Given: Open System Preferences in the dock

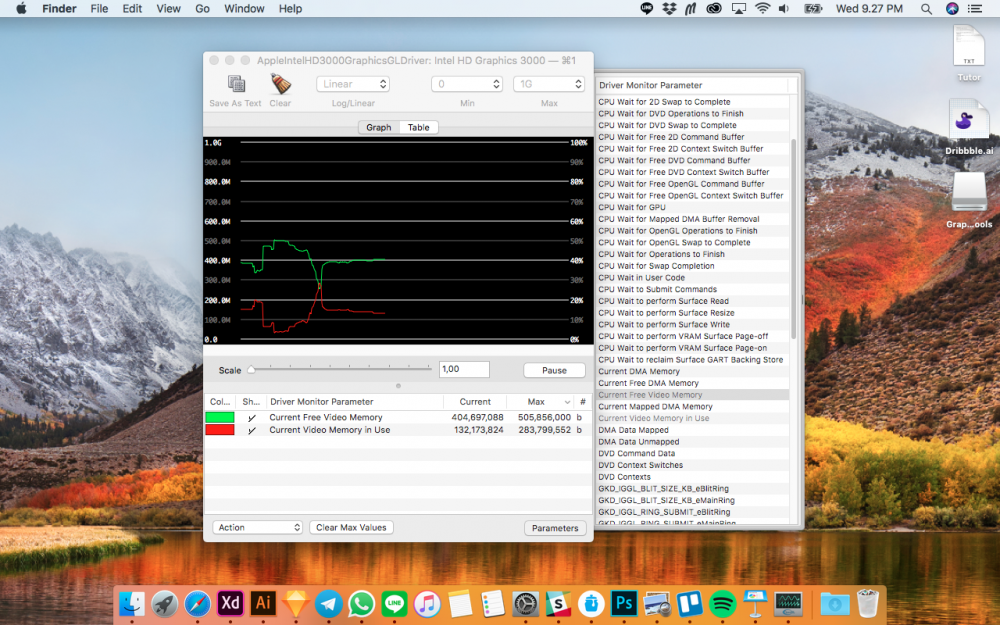Looking at the screenshot, I should pos(526,603).
